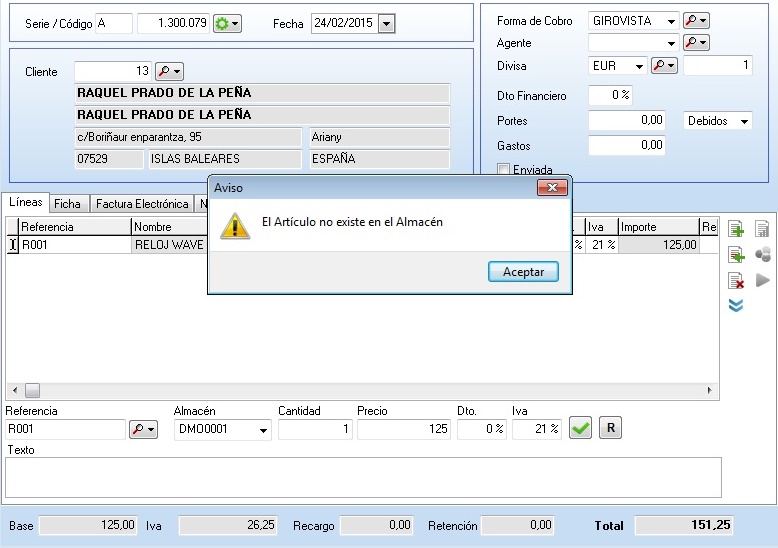
Task: Click the client search magnifier icon
Action: pyautogui.click(x=170, y=72)
